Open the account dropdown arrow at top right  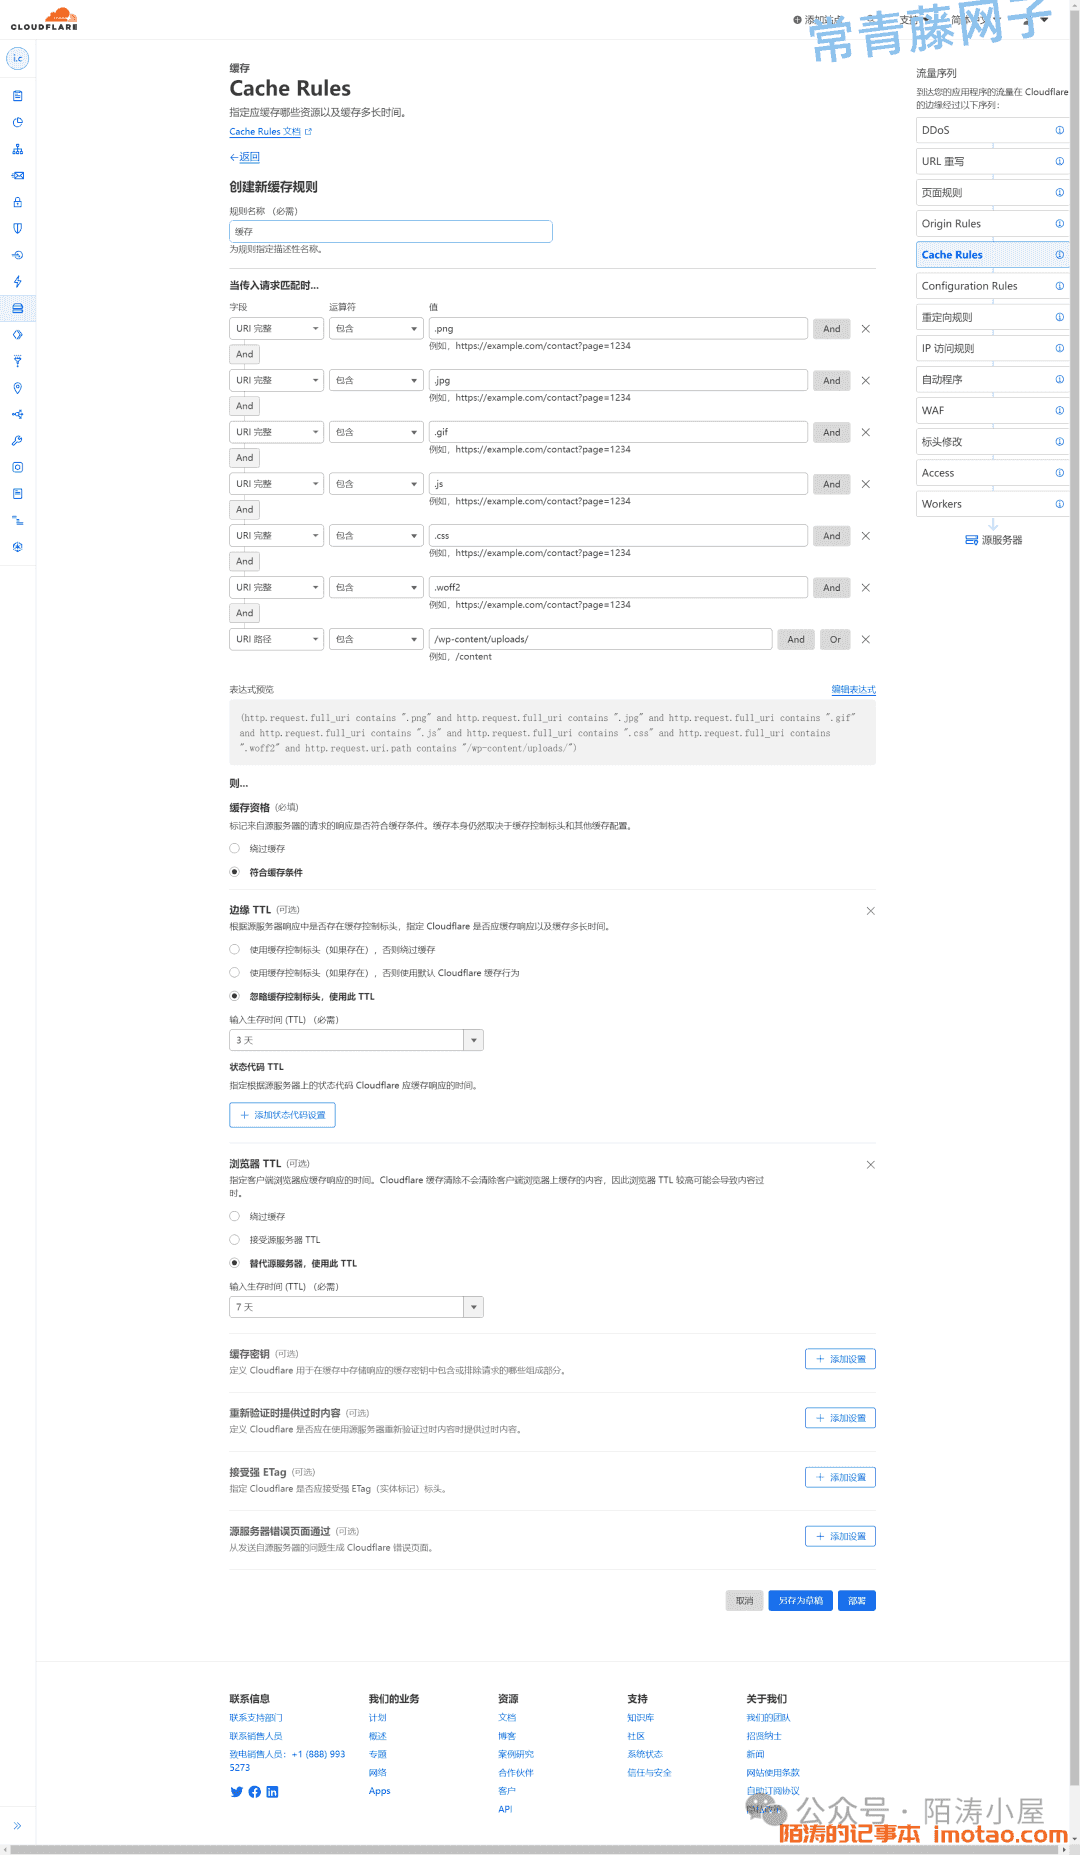click(x=1045, y=20)
